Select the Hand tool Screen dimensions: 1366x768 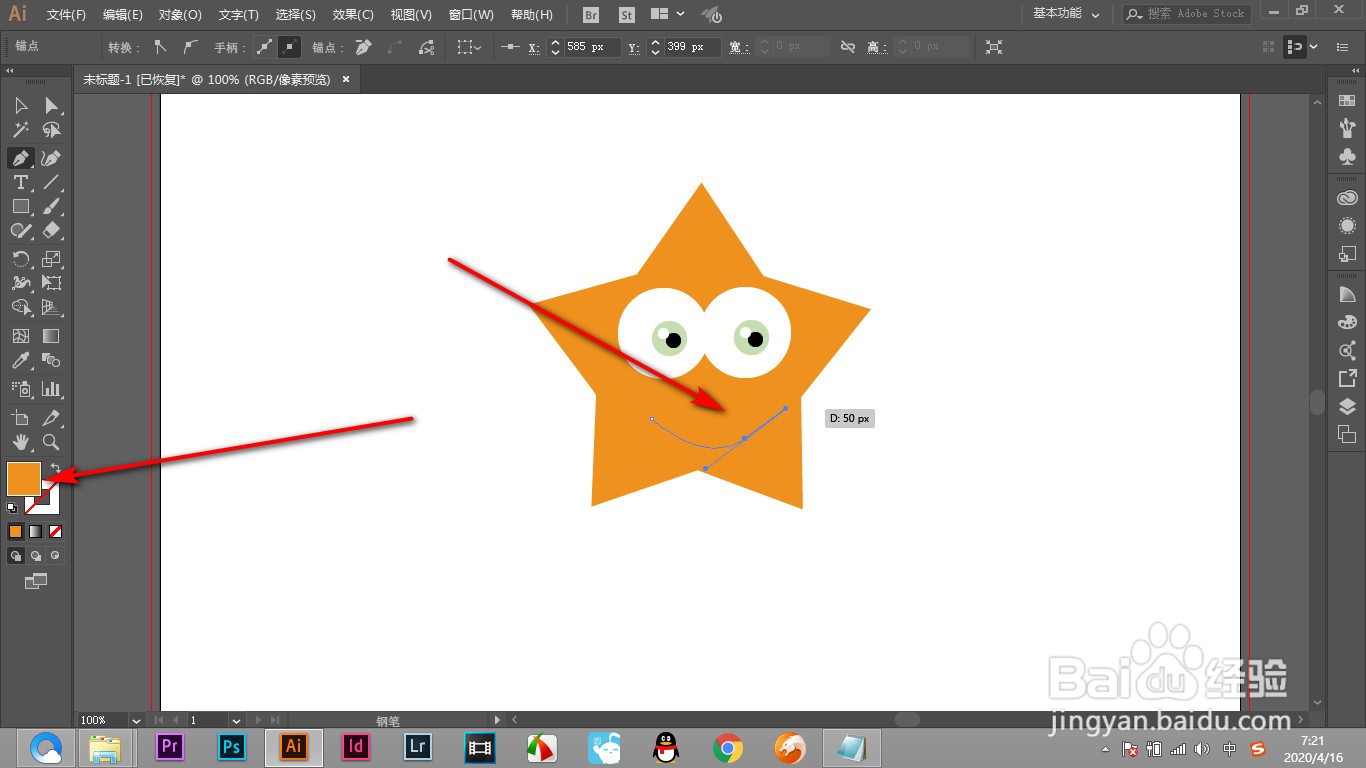[20, 442]
